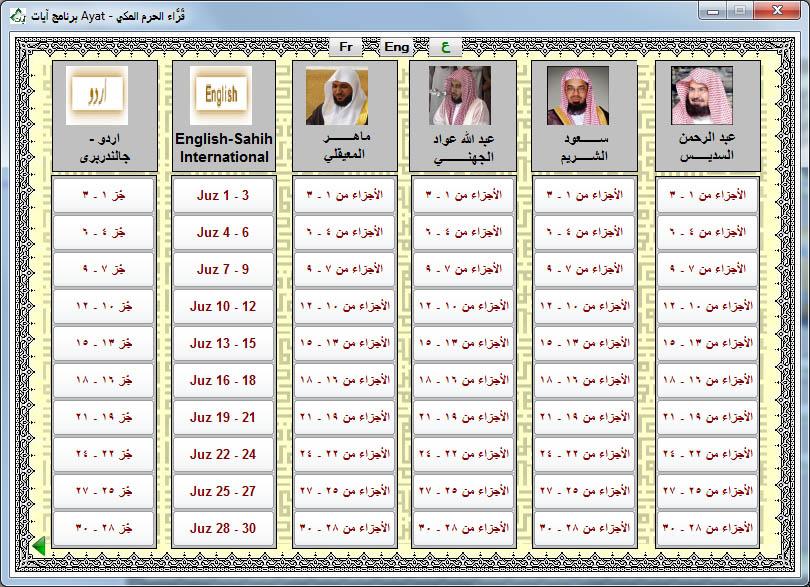
Task: Open Juz 7 - 9 in Urdu column
Action: [x=104, y=269]
